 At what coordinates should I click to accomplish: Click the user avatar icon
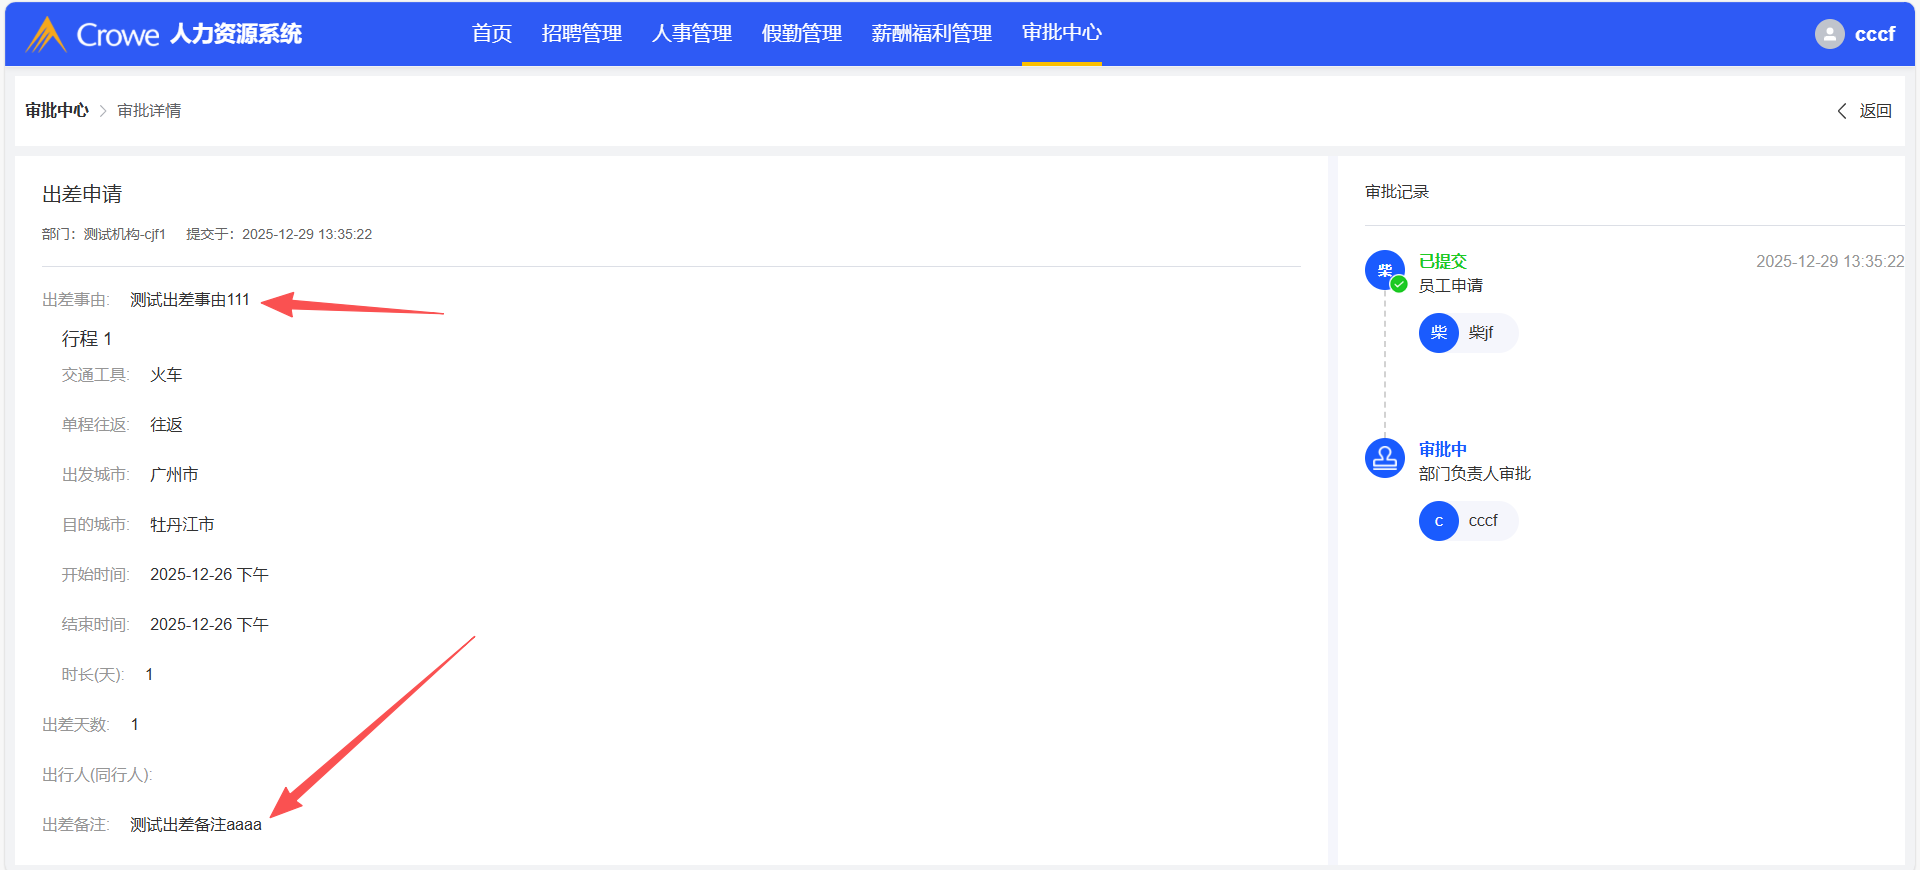(1830, 34)
